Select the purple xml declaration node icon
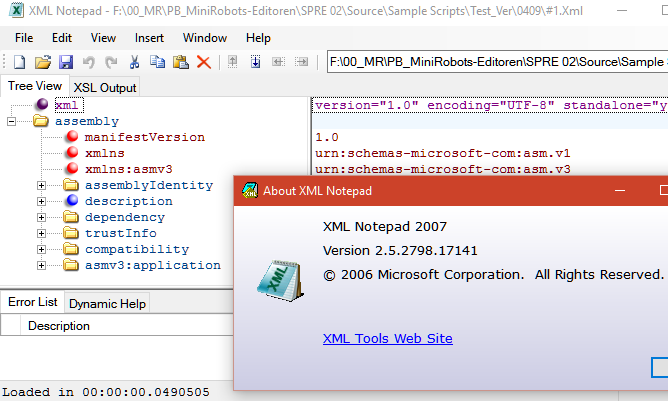Image resolution: width=668 pixels, height=401 pixels. [42, 104]
